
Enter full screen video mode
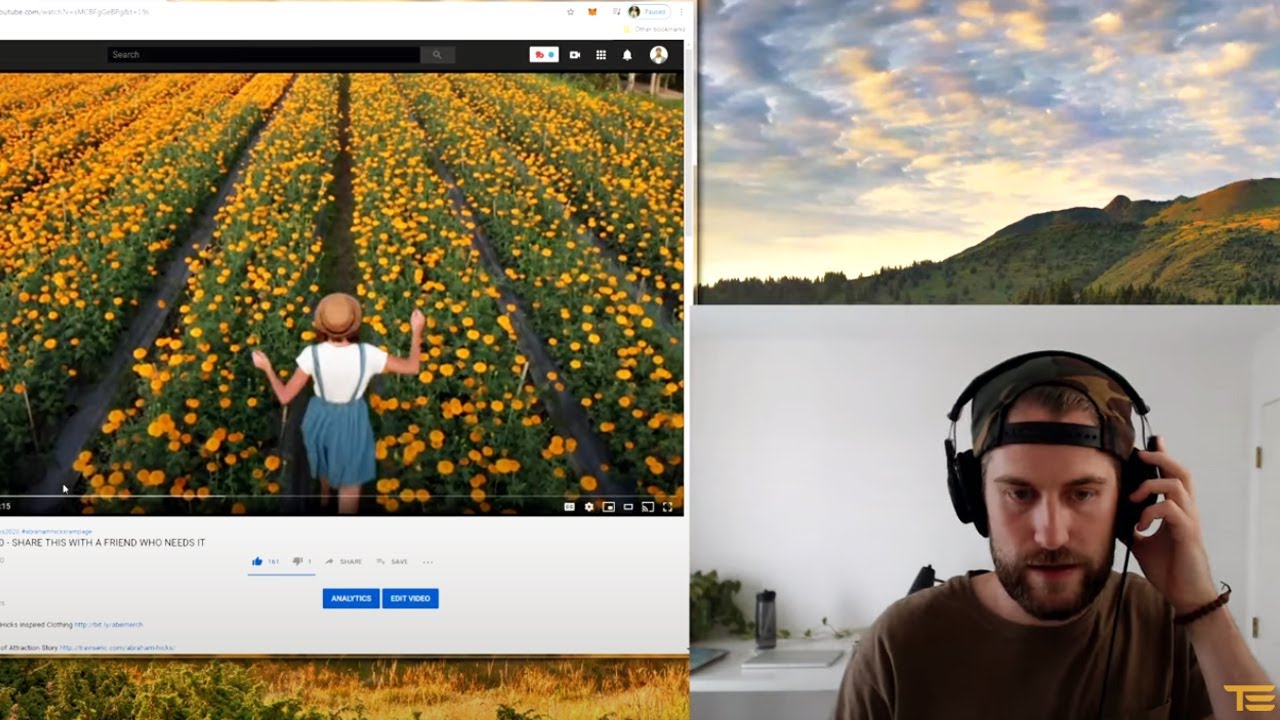pyautogui.click(x=667, y=507)
